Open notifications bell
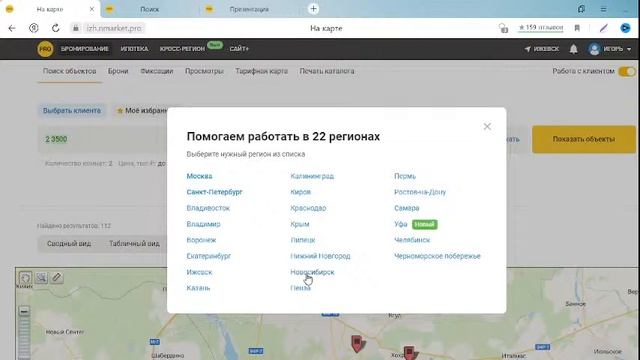 point(573,49)
